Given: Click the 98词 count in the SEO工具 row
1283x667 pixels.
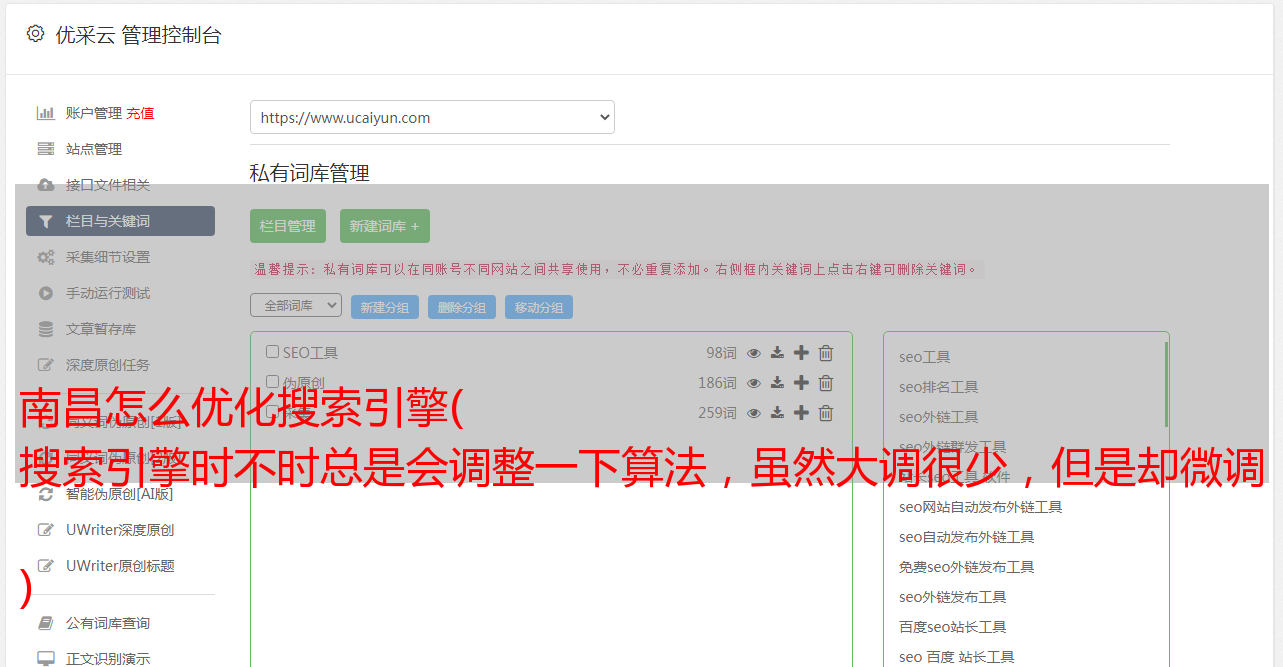Looking at the screenshot, I should pyautogui.click(x=721, y=353).
